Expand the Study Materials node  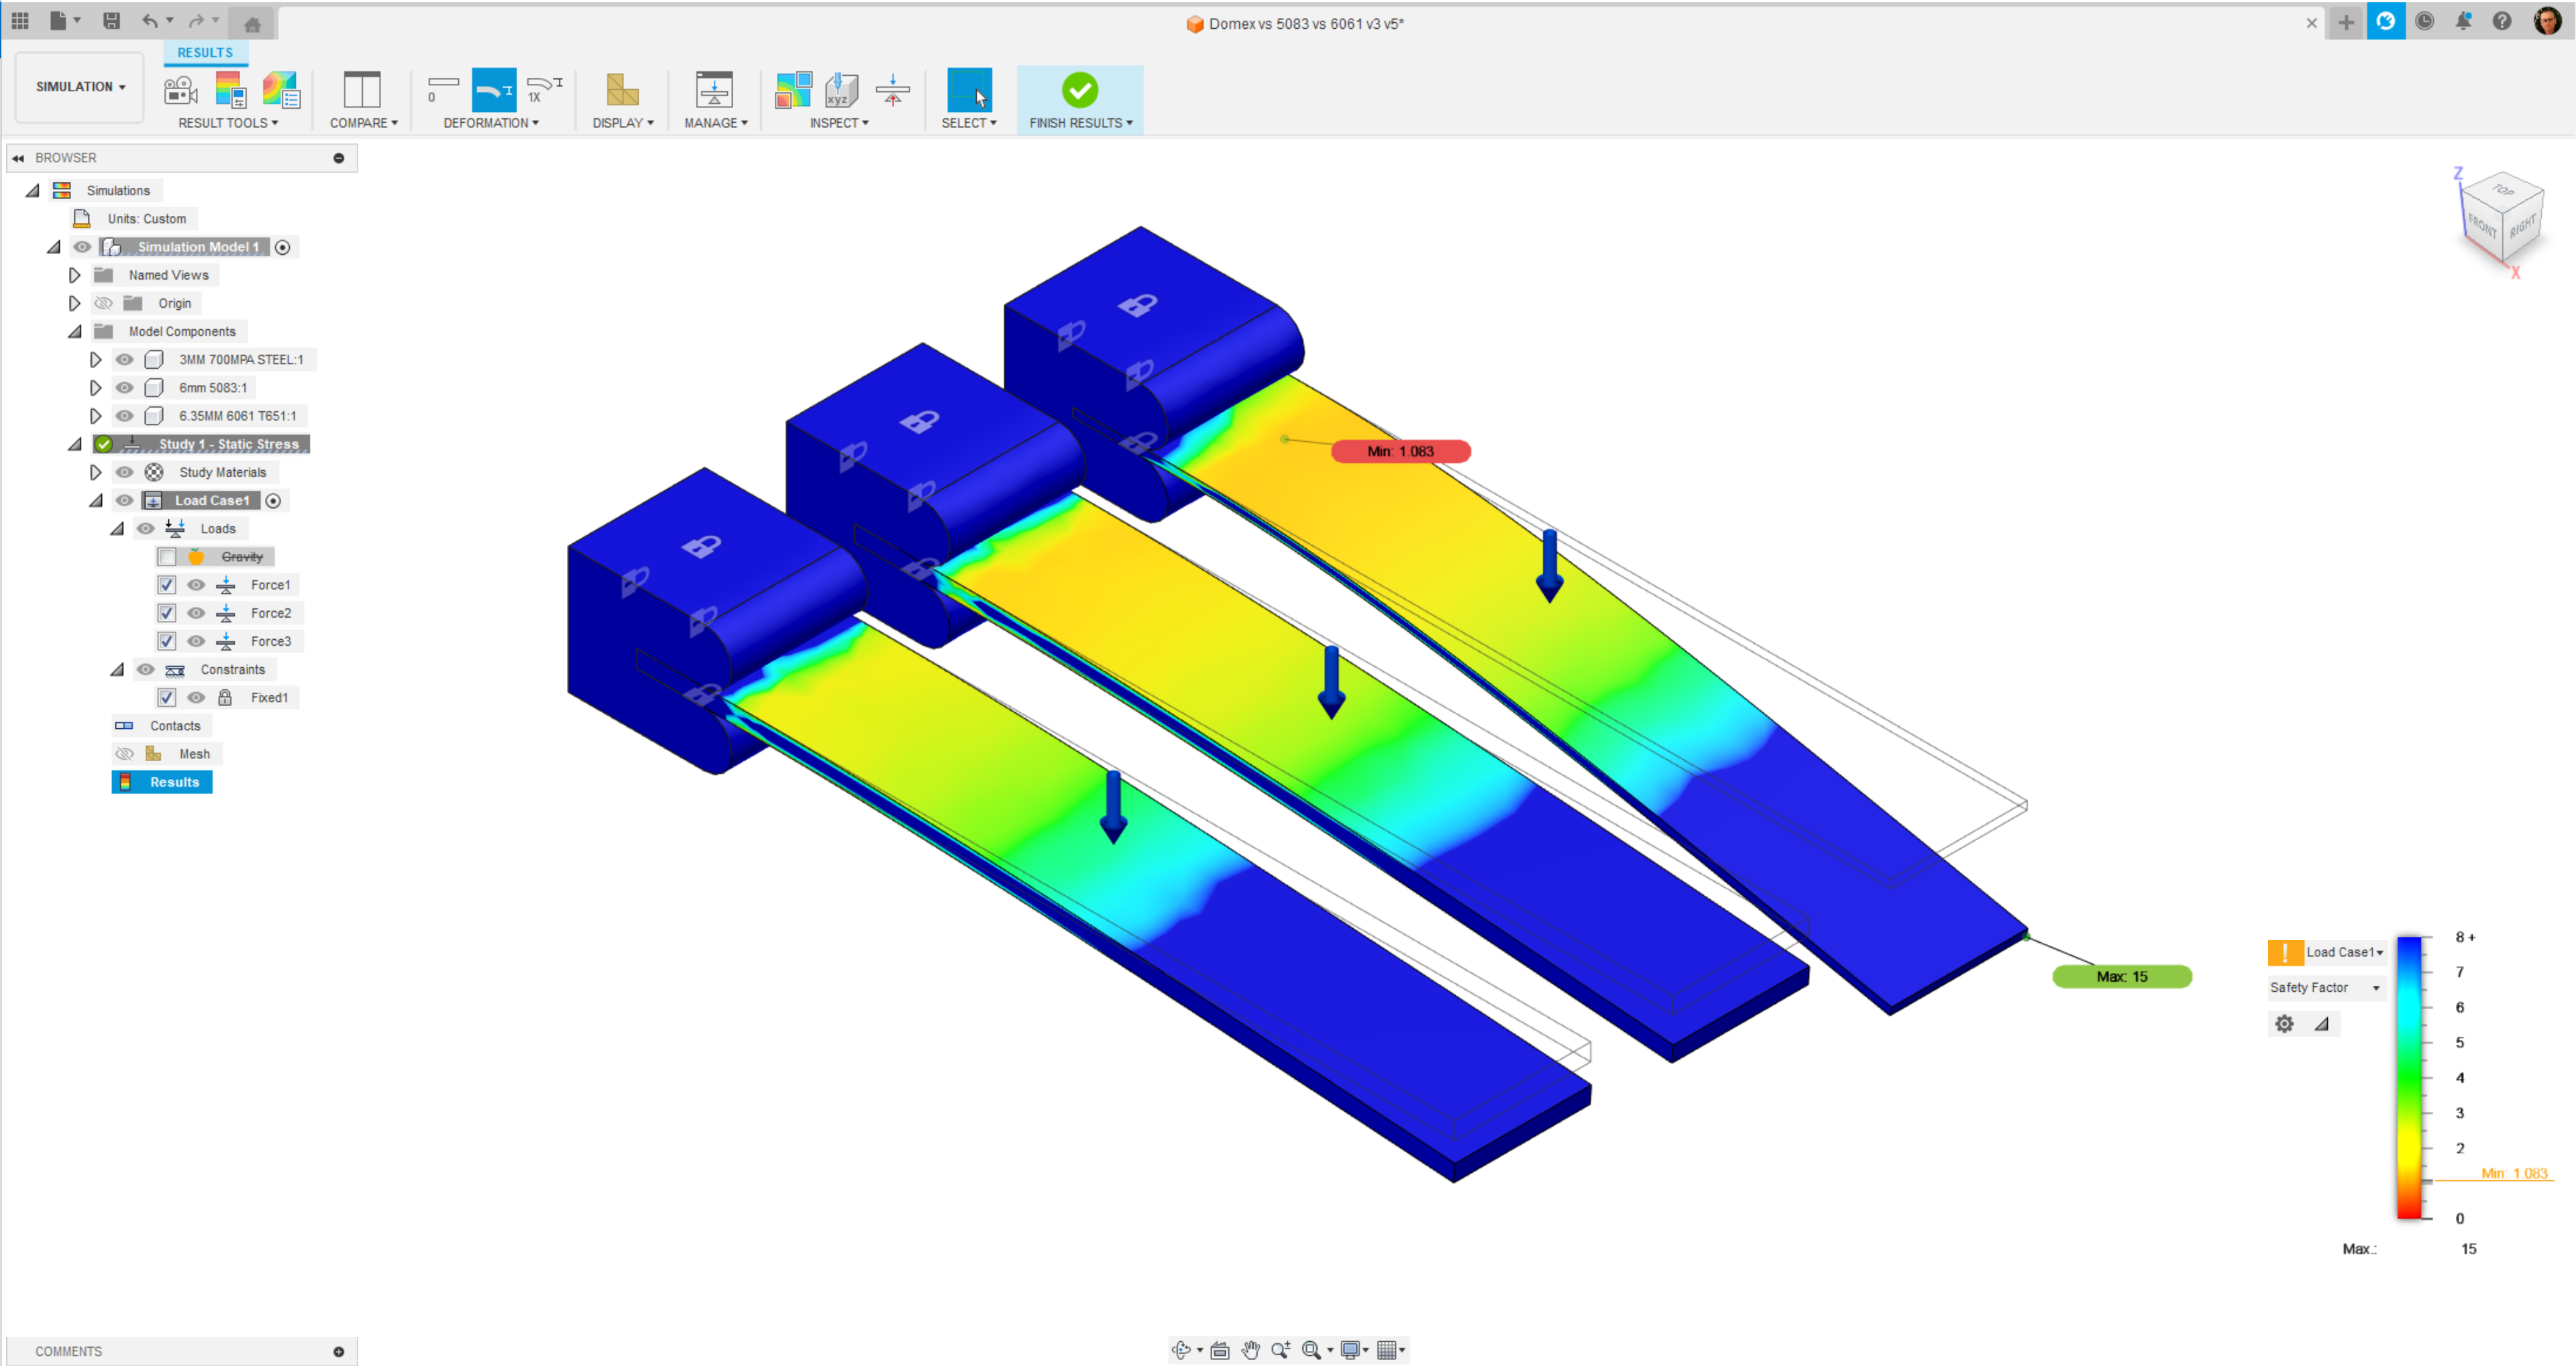click(x=95, y=472)
